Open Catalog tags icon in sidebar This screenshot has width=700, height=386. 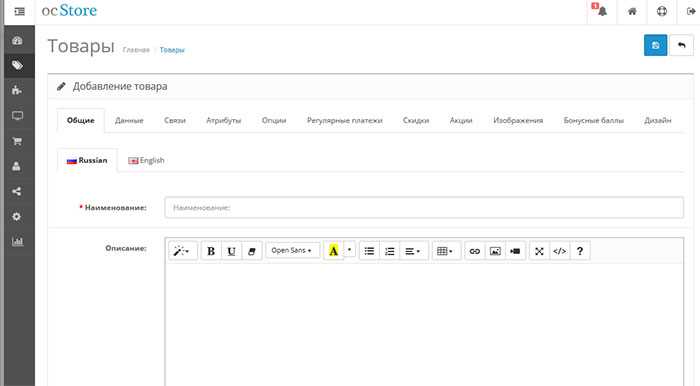[17, 66]
